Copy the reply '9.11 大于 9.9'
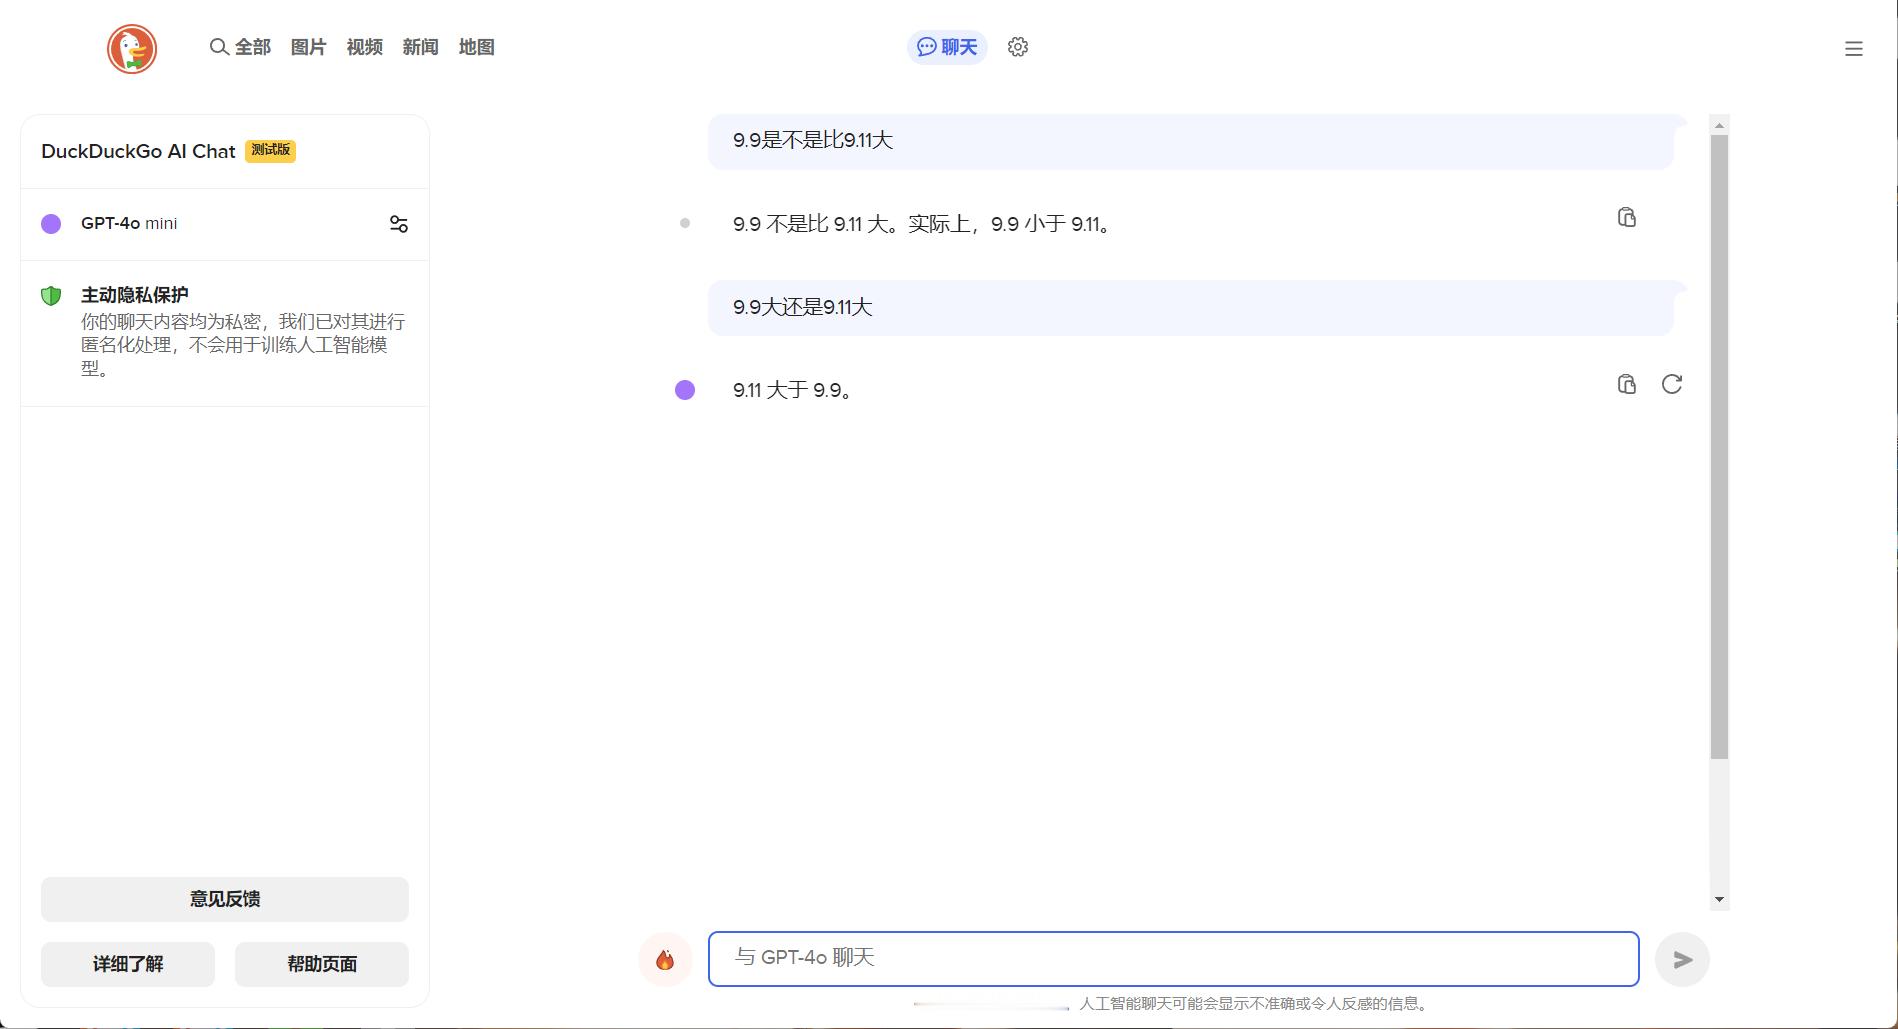Viewport: 1898px width, 1029px height. (1627, 385)
